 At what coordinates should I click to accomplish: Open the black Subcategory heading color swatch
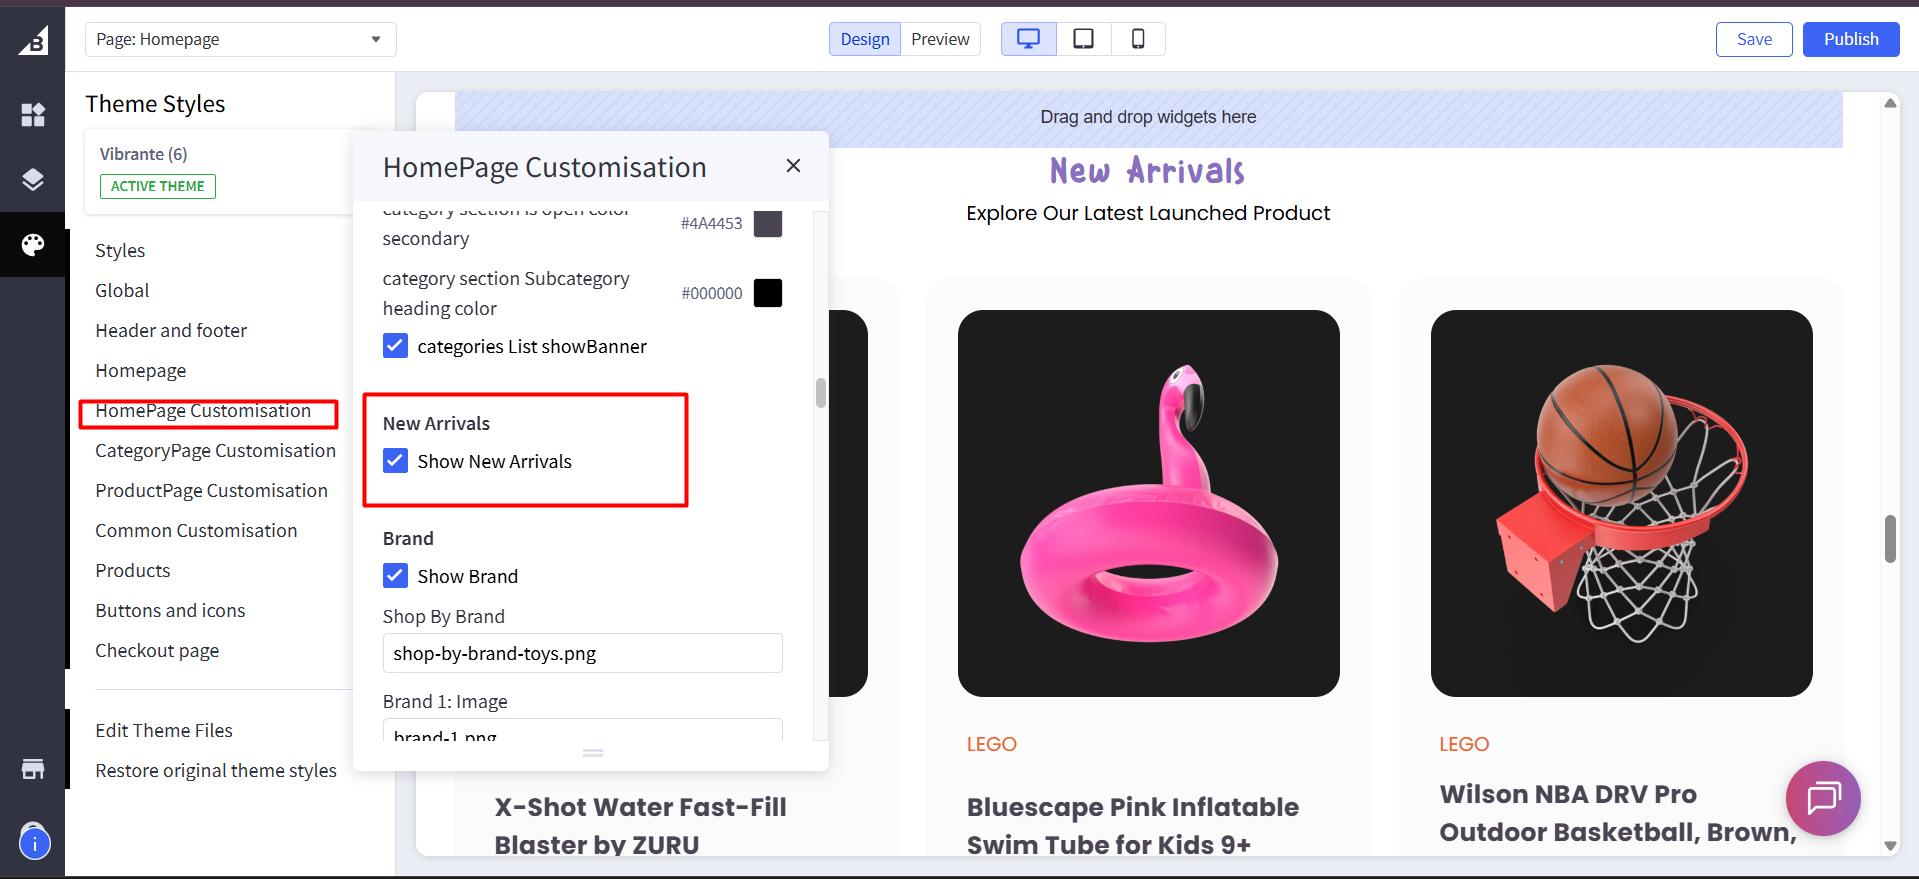[768, 293]
